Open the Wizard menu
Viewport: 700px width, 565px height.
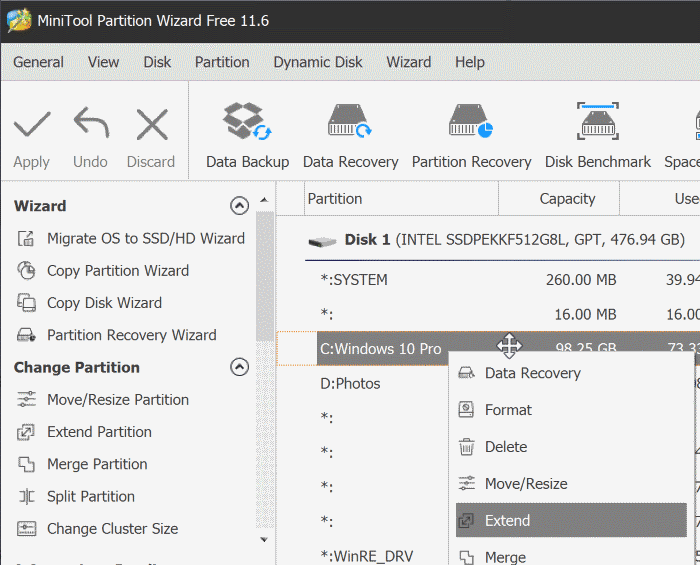[408, 62]
